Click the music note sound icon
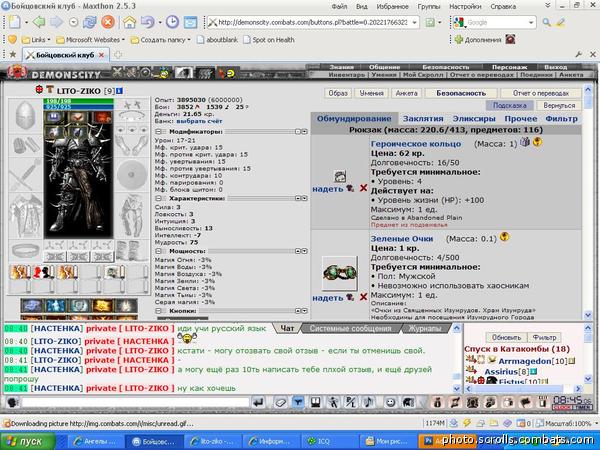600x450 pixels. [x=368, y=403]
